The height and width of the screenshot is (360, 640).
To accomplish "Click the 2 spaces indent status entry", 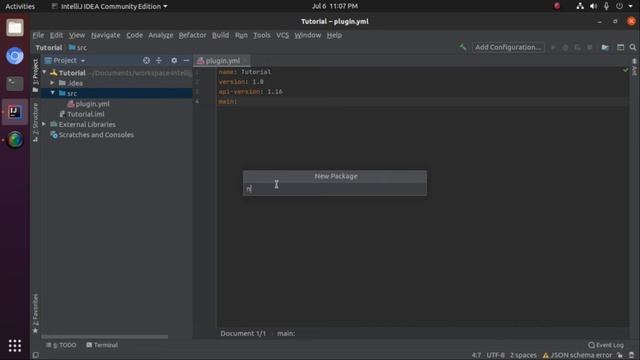I will tap(523, 356).
